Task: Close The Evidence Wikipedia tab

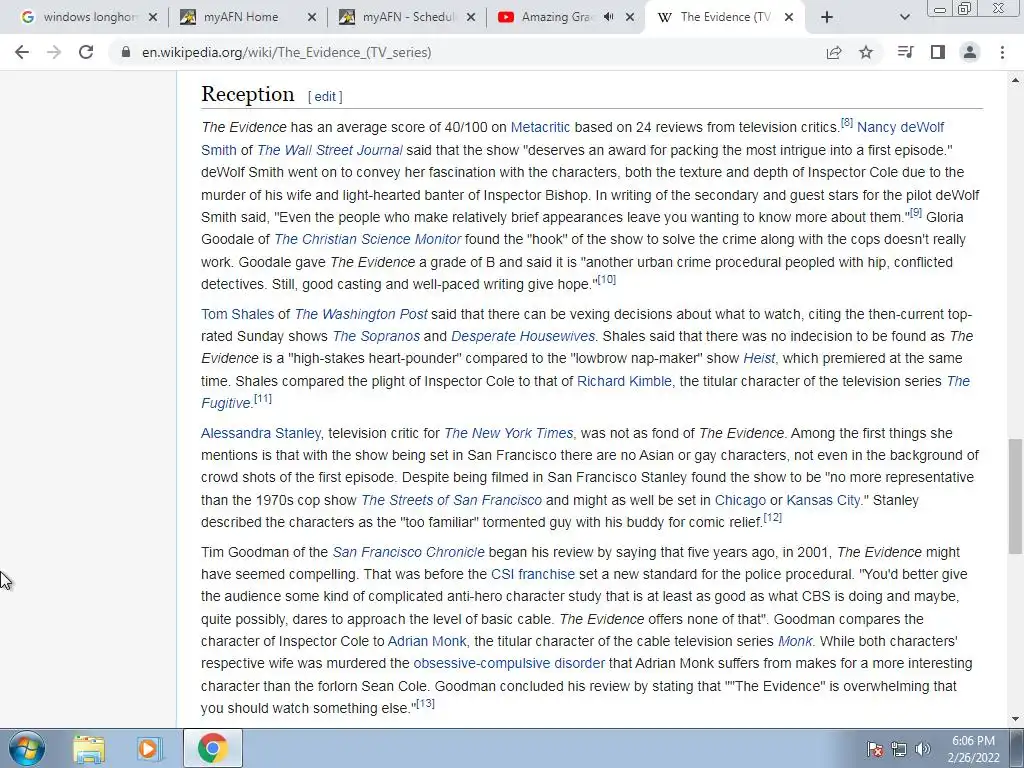Action: tap(789, 17)
